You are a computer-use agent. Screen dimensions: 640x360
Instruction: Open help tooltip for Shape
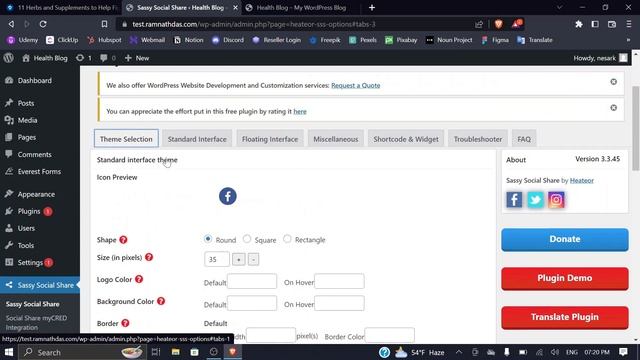click(123, 240)
